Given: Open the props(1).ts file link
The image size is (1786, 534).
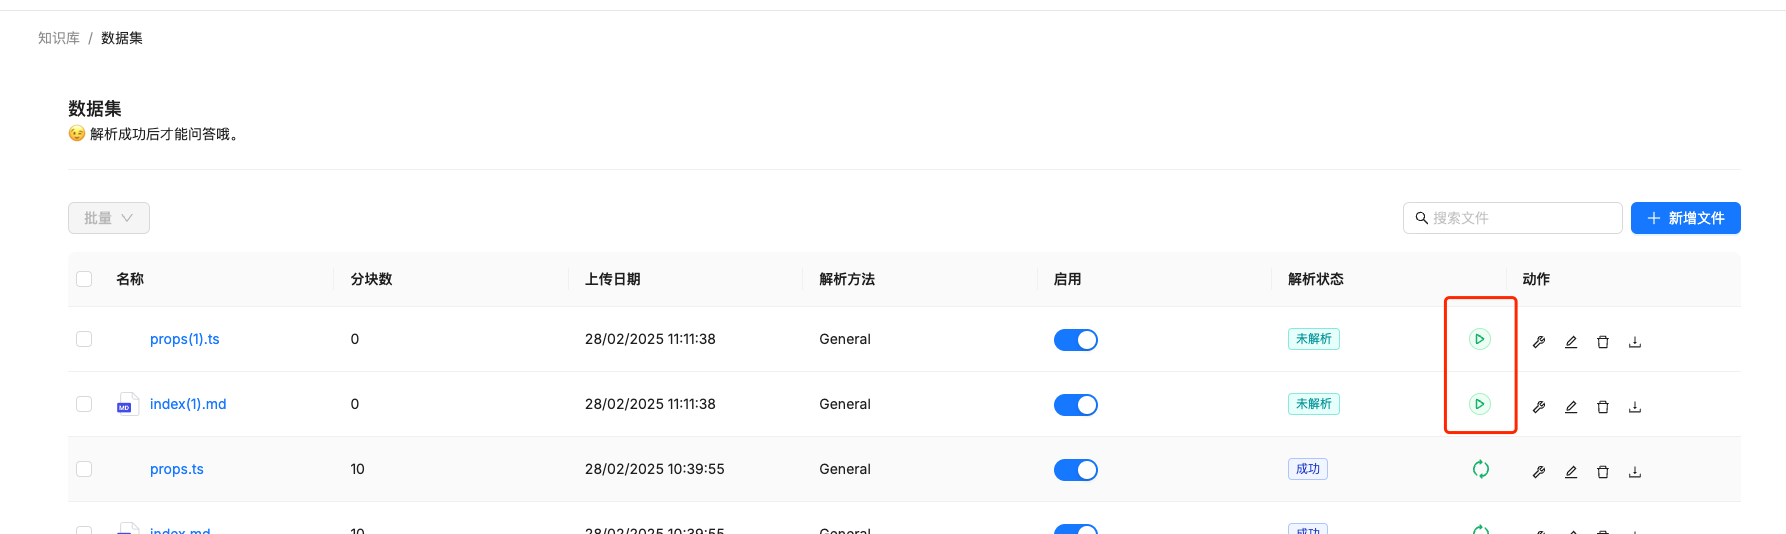Looking at the screenshot, I should tap(185, 339).
